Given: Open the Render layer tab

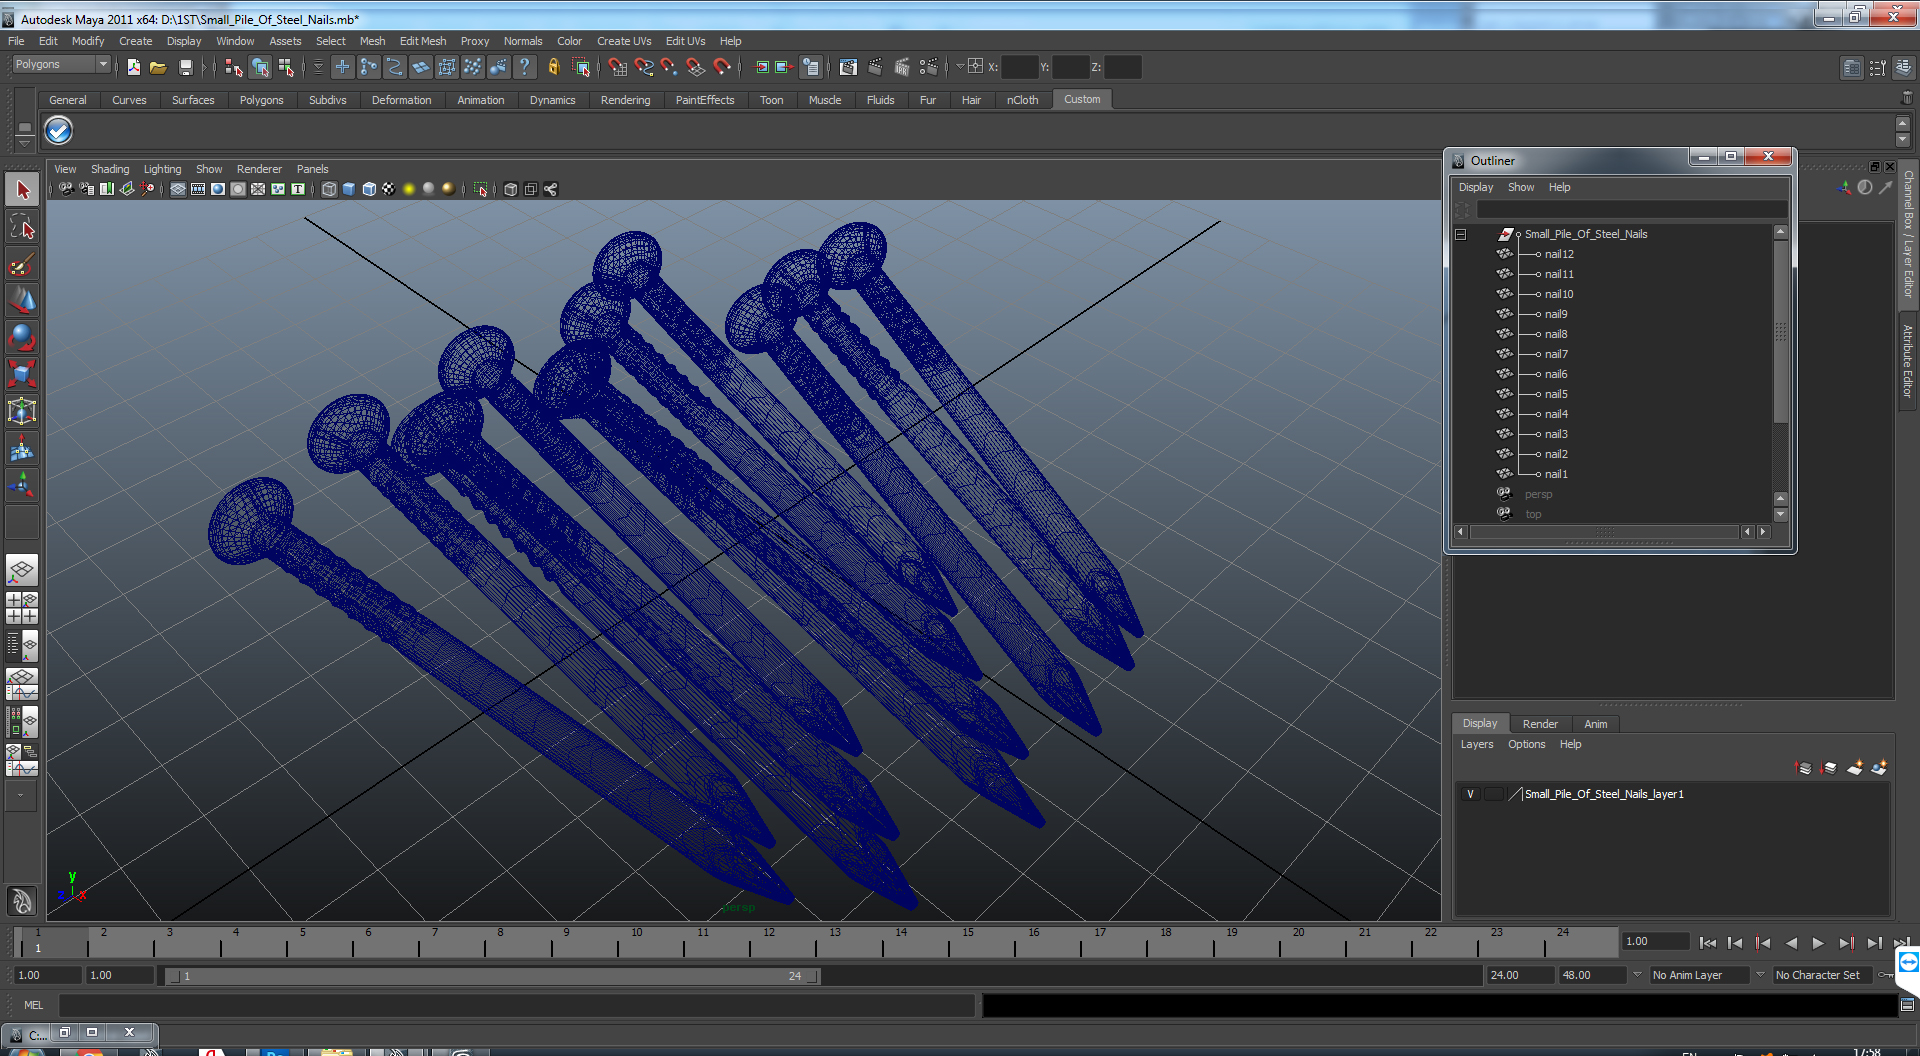Looking at the screenshot, I should [x=1540, y=724].
